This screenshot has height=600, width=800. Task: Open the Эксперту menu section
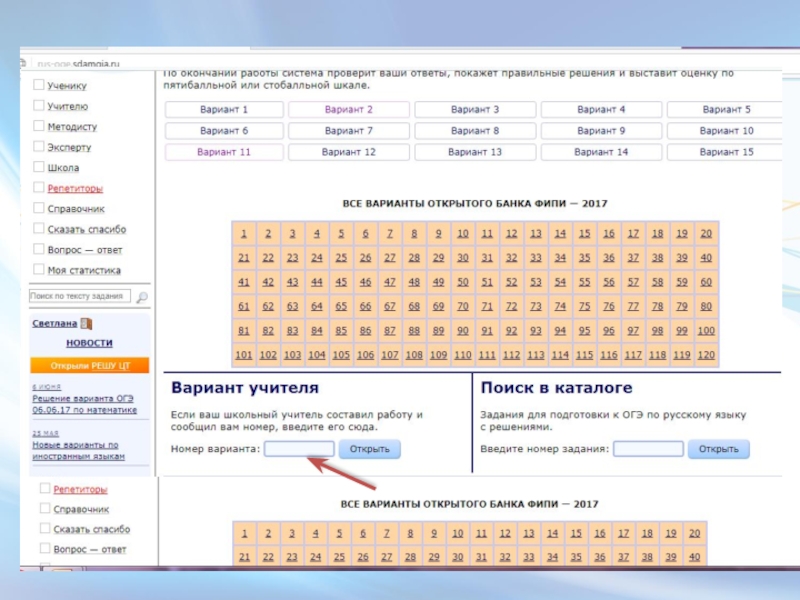pyautogui.click(x=69, y=148)
